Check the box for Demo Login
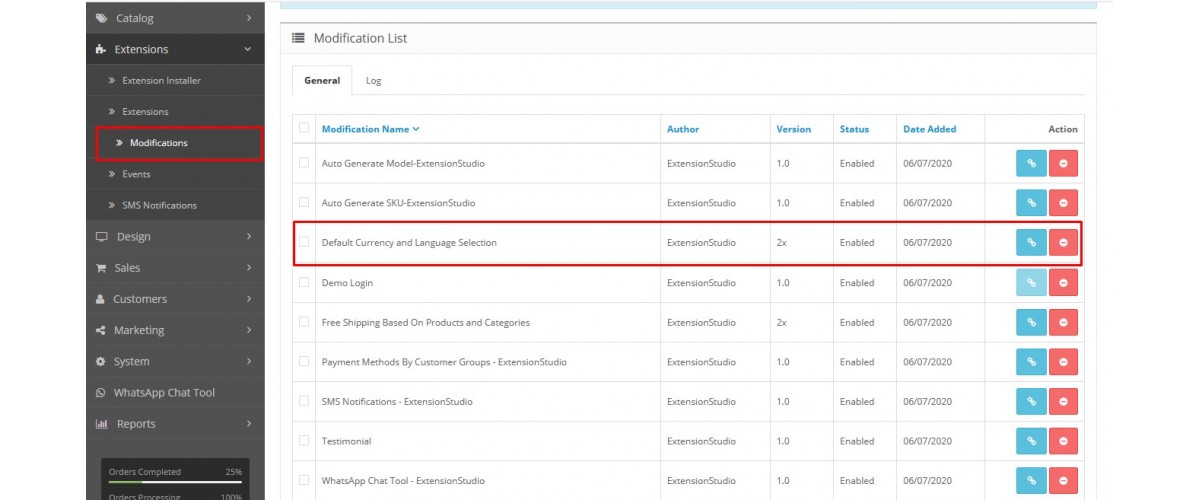 click(304, 283)
